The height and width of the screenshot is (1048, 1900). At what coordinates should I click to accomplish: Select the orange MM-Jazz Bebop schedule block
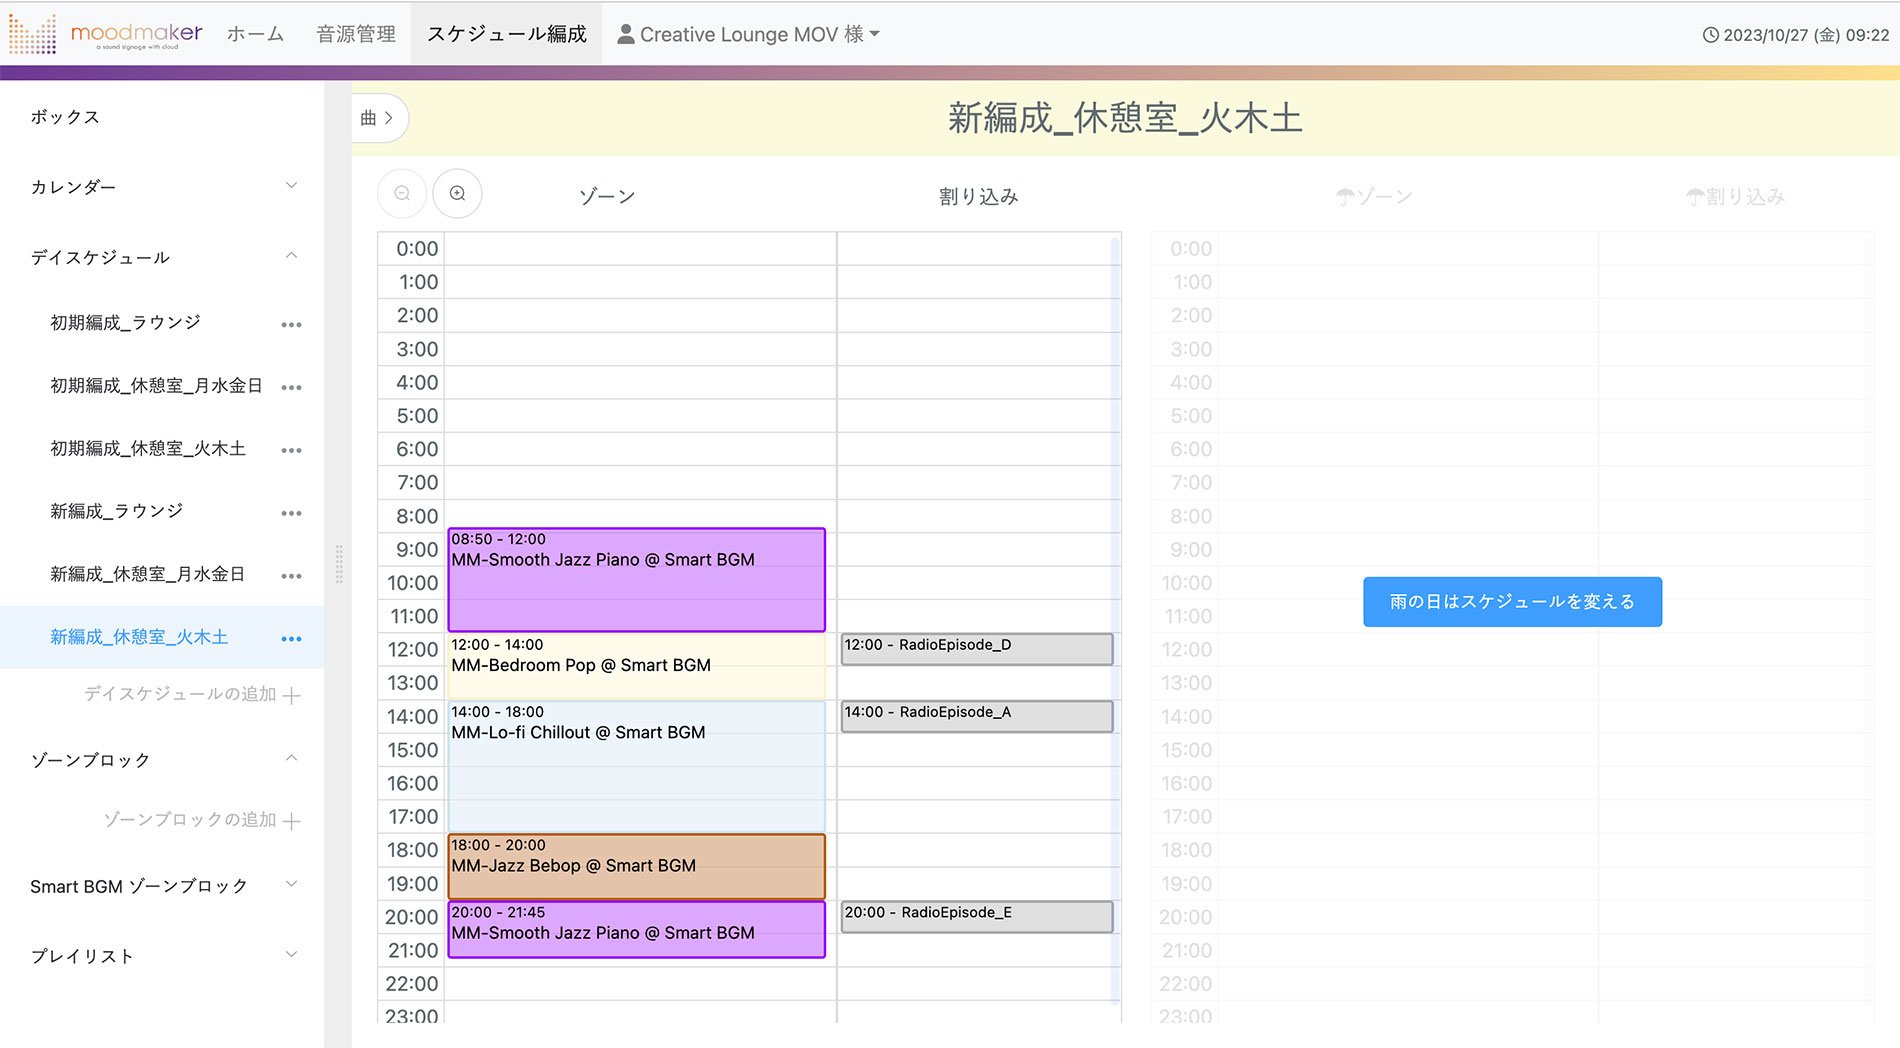[x=636, y=866]
